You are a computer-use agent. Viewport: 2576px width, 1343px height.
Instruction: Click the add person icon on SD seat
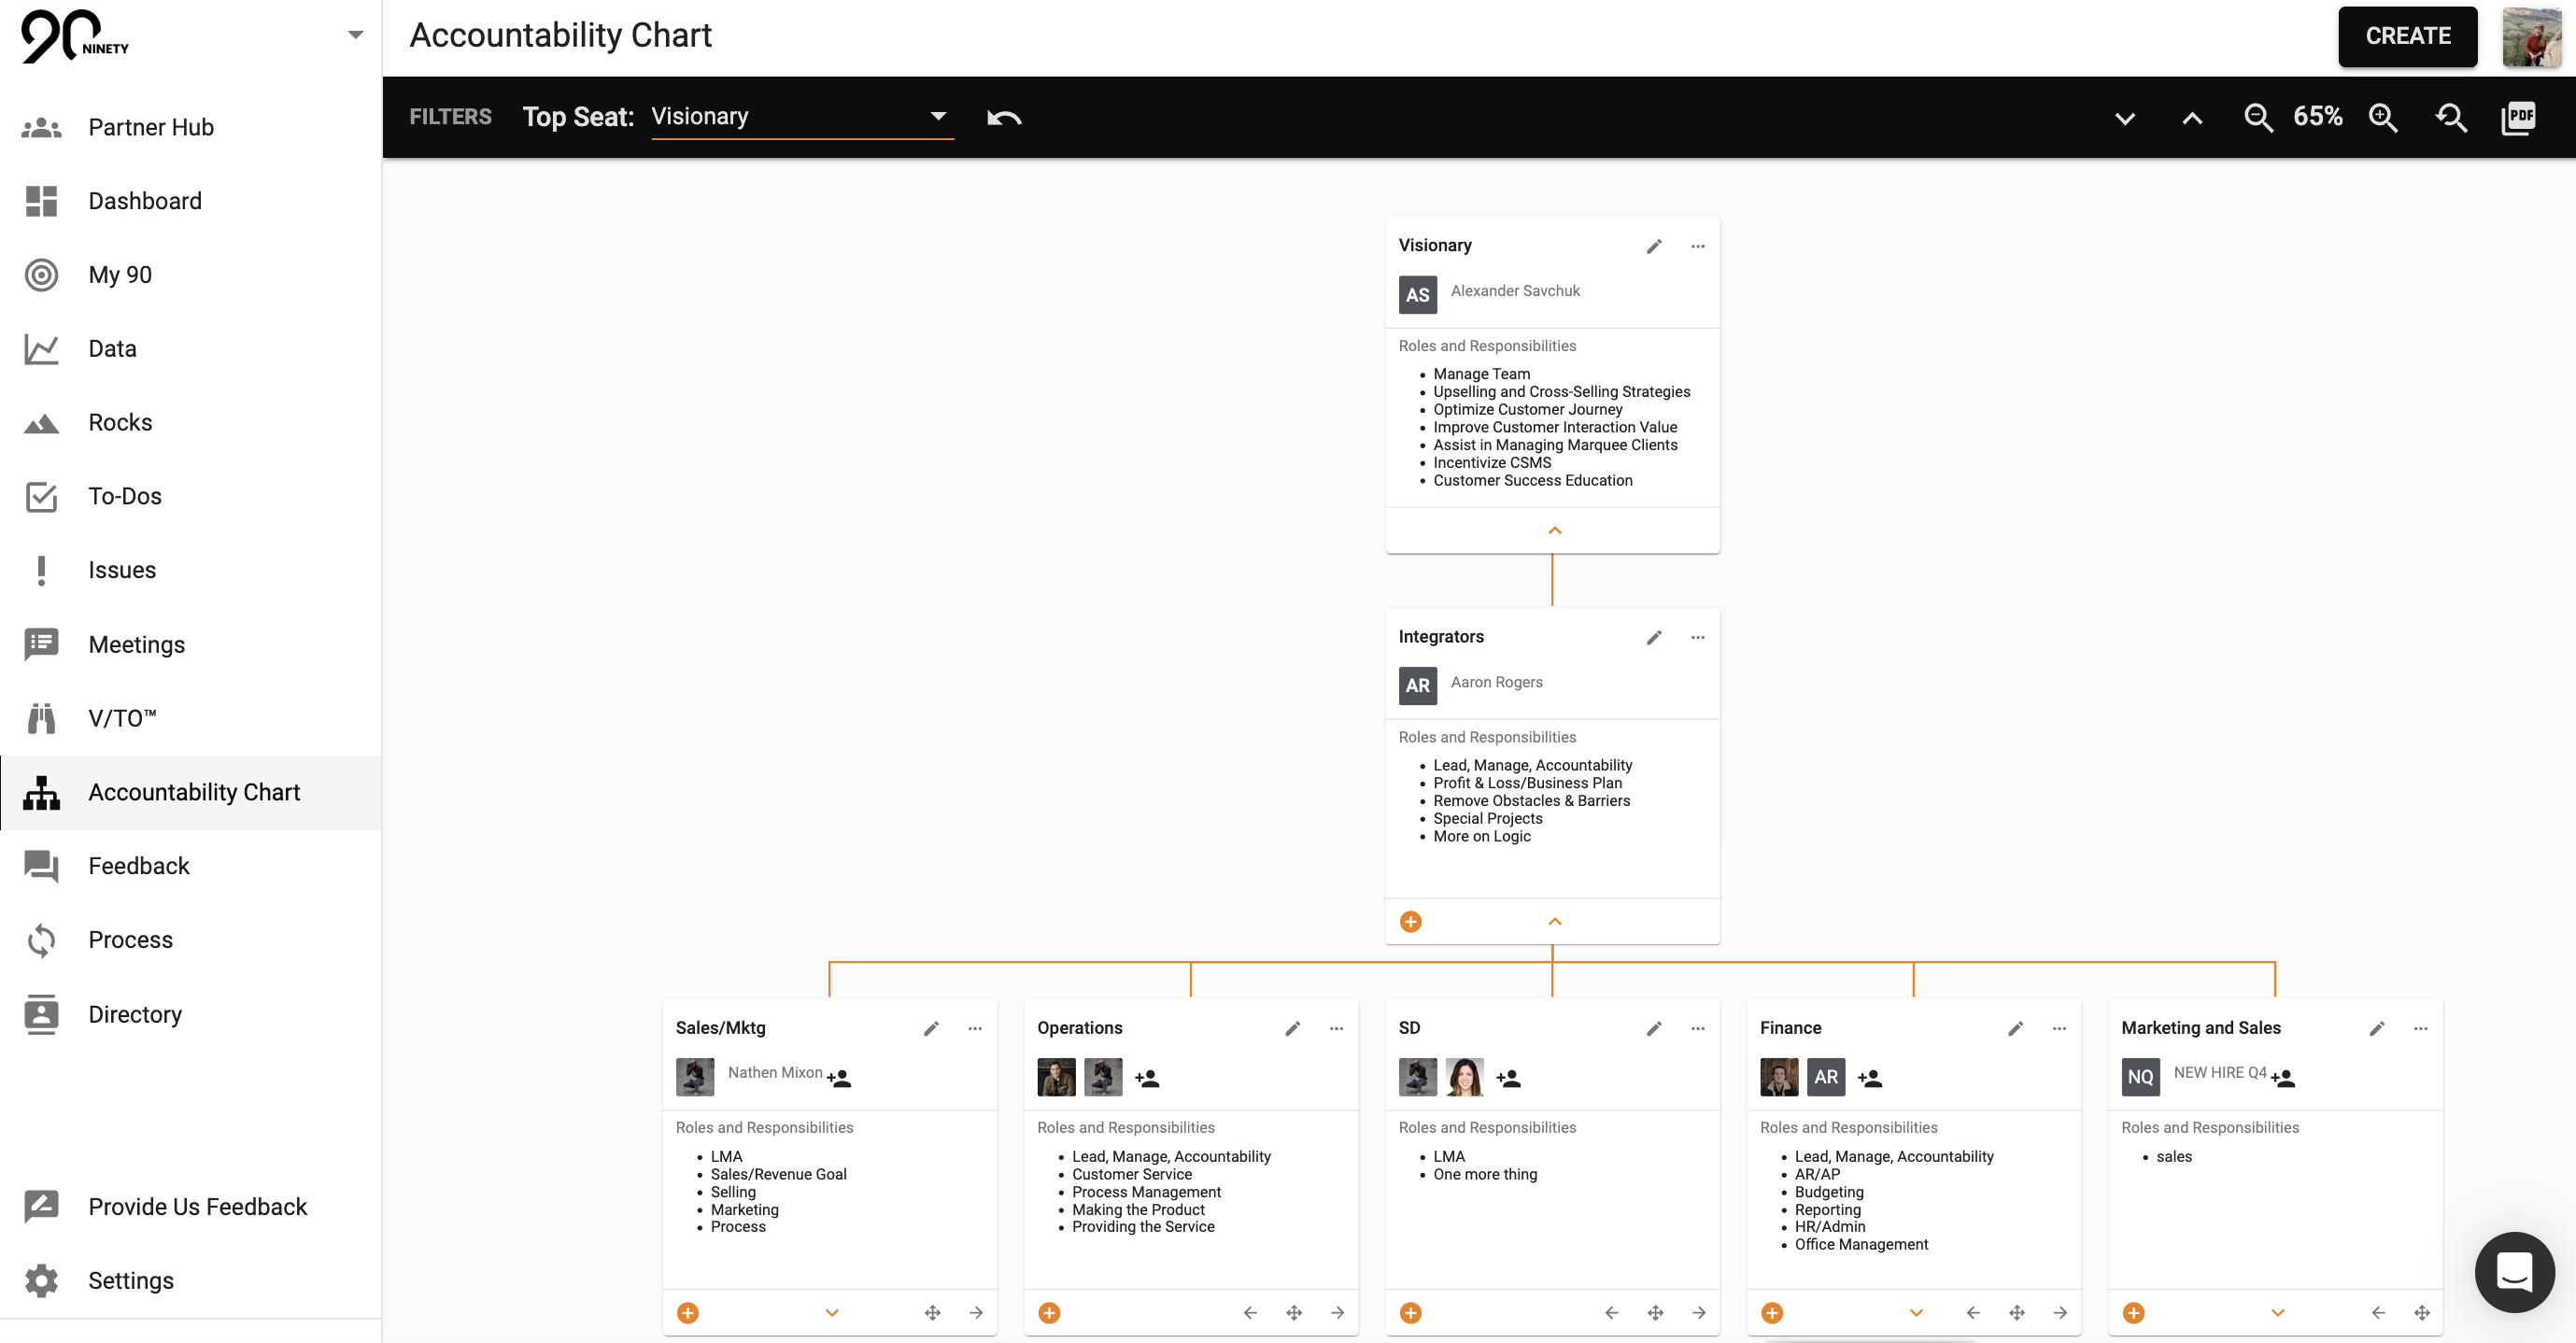(x=1507, y=1077)
